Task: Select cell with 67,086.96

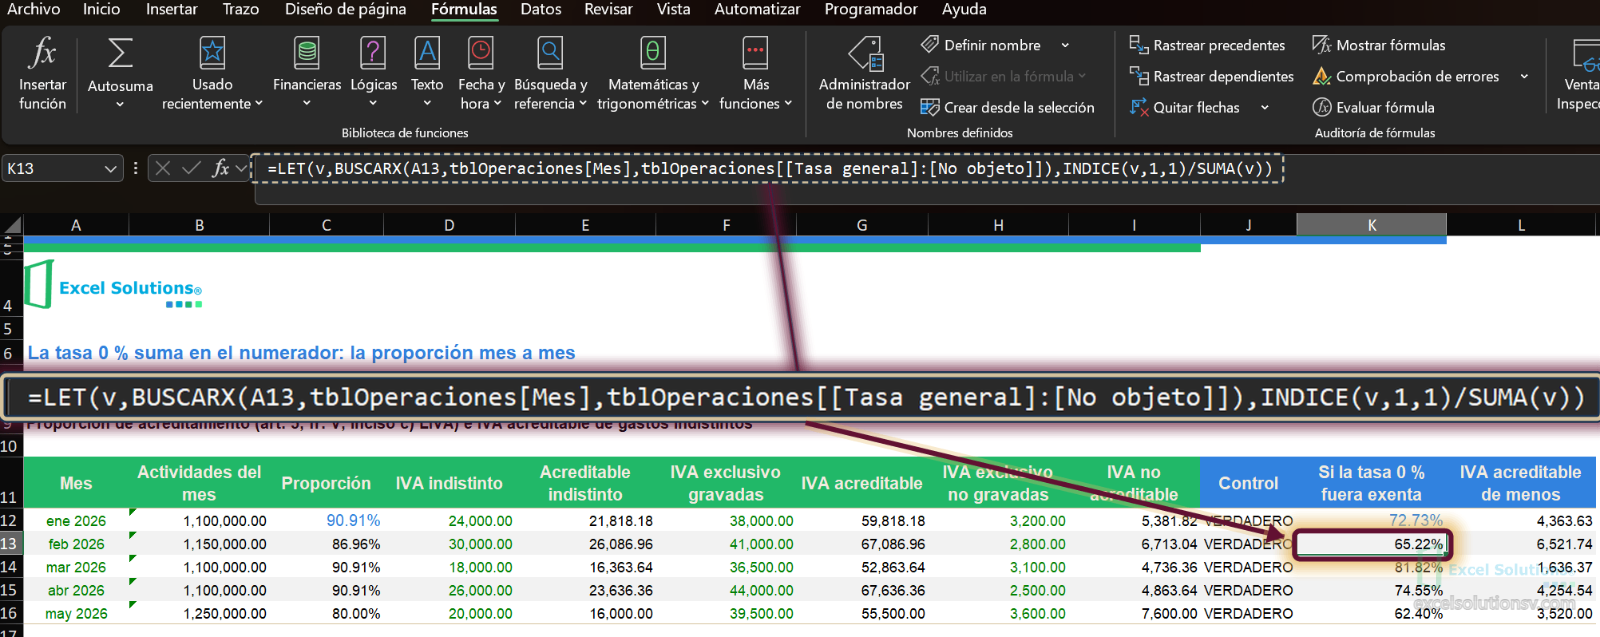Action: 862,544
